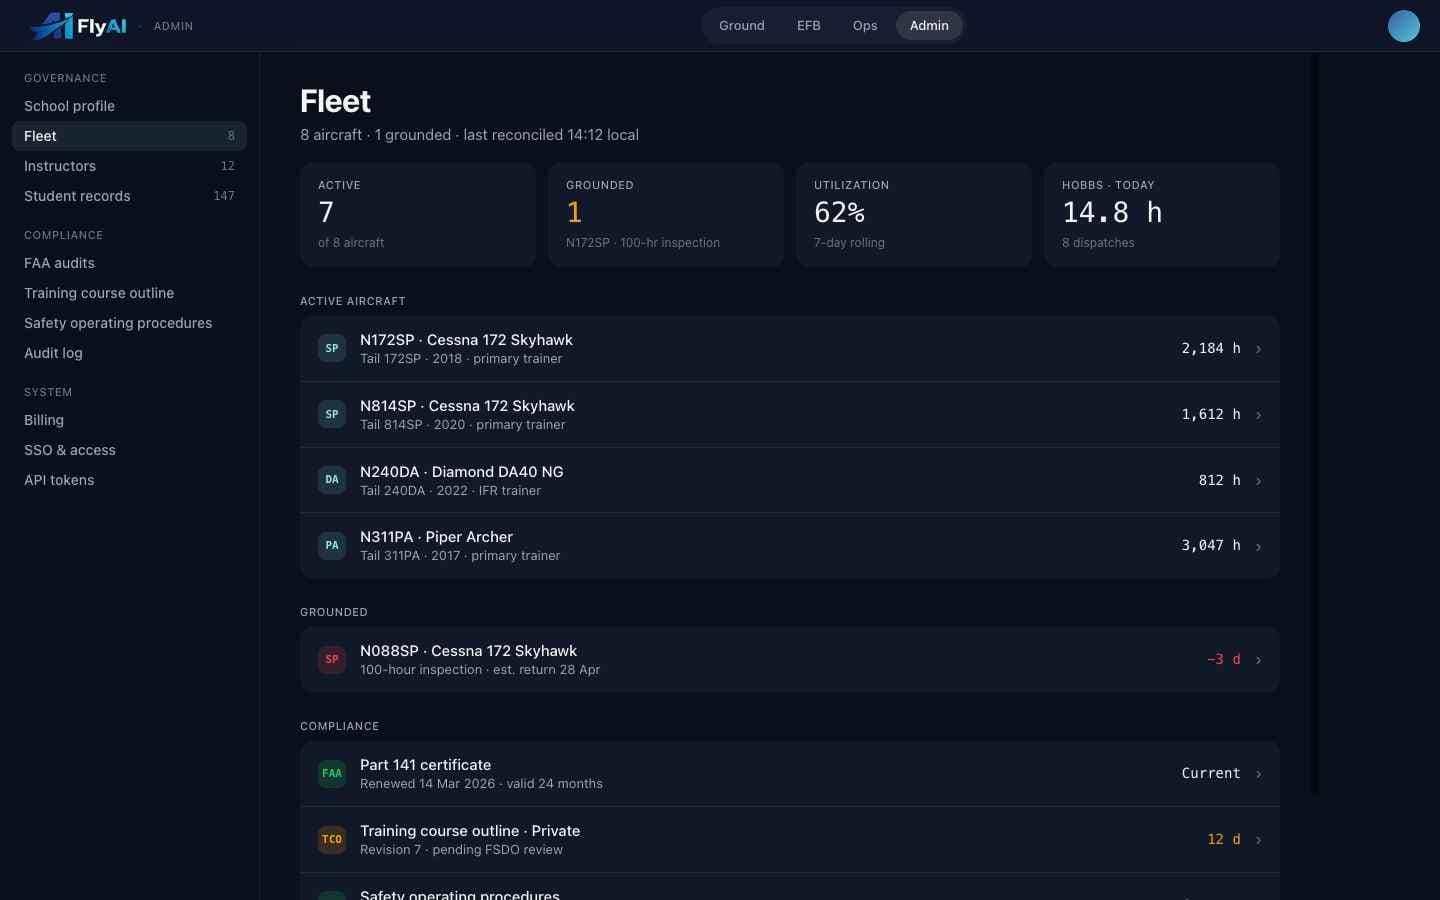Click '100-hour inspection · est. return 28 Apr'
Image resolution: width=1440 pixels, height=900 pixels.
[480, 670]
